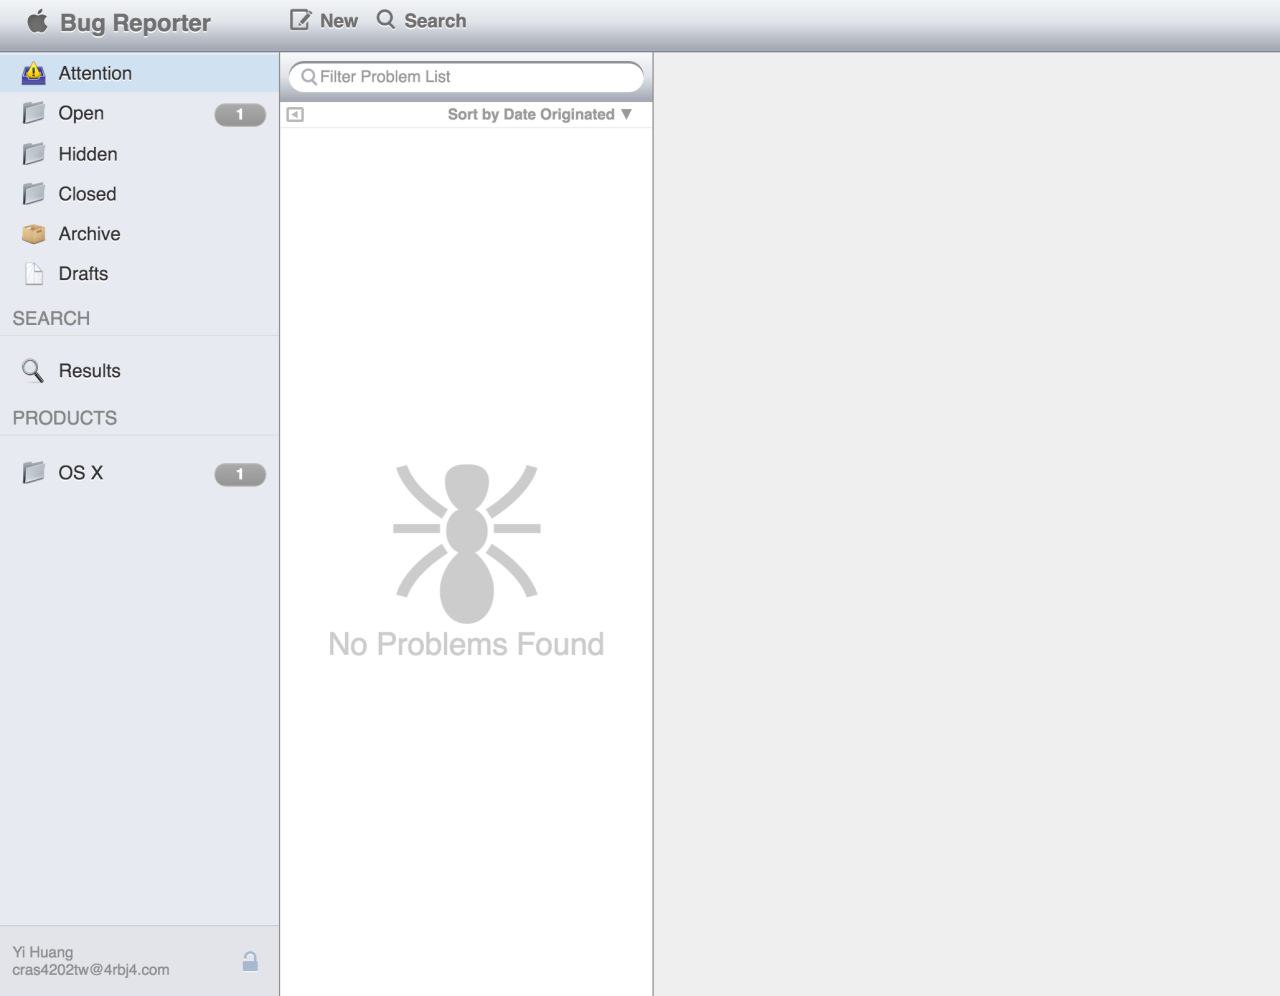Show the Hidden problems list
This screenshot has width=1280, height=996.
tap(140, 154)
